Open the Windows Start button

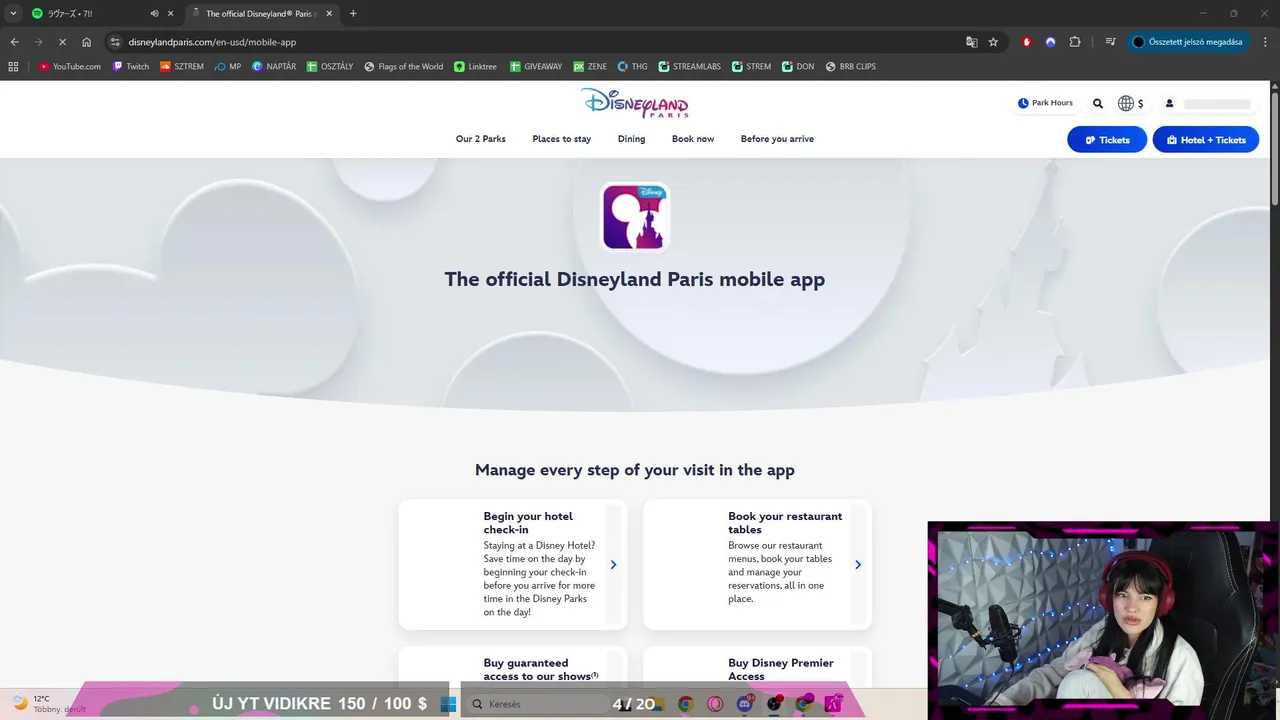coord(448,704)
